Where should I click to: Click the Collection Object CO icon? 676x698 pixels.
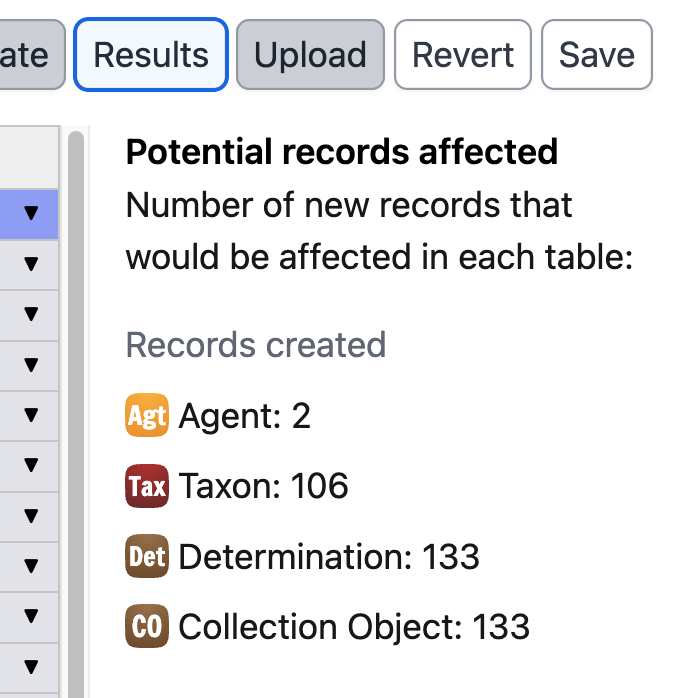click(x=146, y=627)
